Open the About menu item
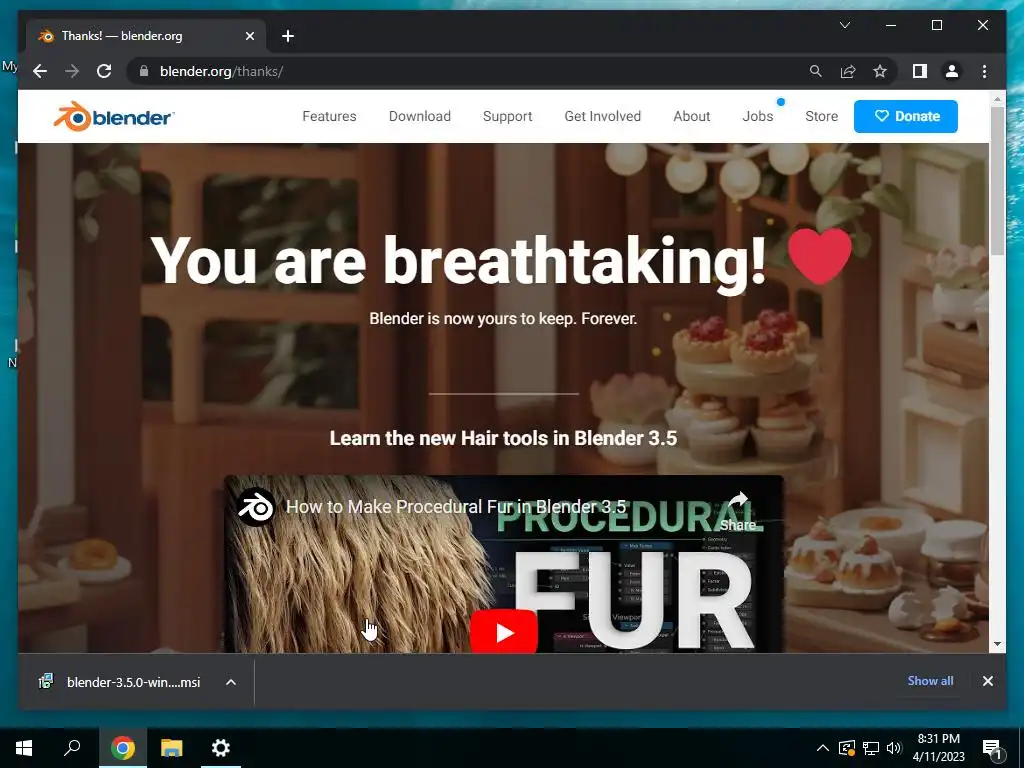 point(692,116)
